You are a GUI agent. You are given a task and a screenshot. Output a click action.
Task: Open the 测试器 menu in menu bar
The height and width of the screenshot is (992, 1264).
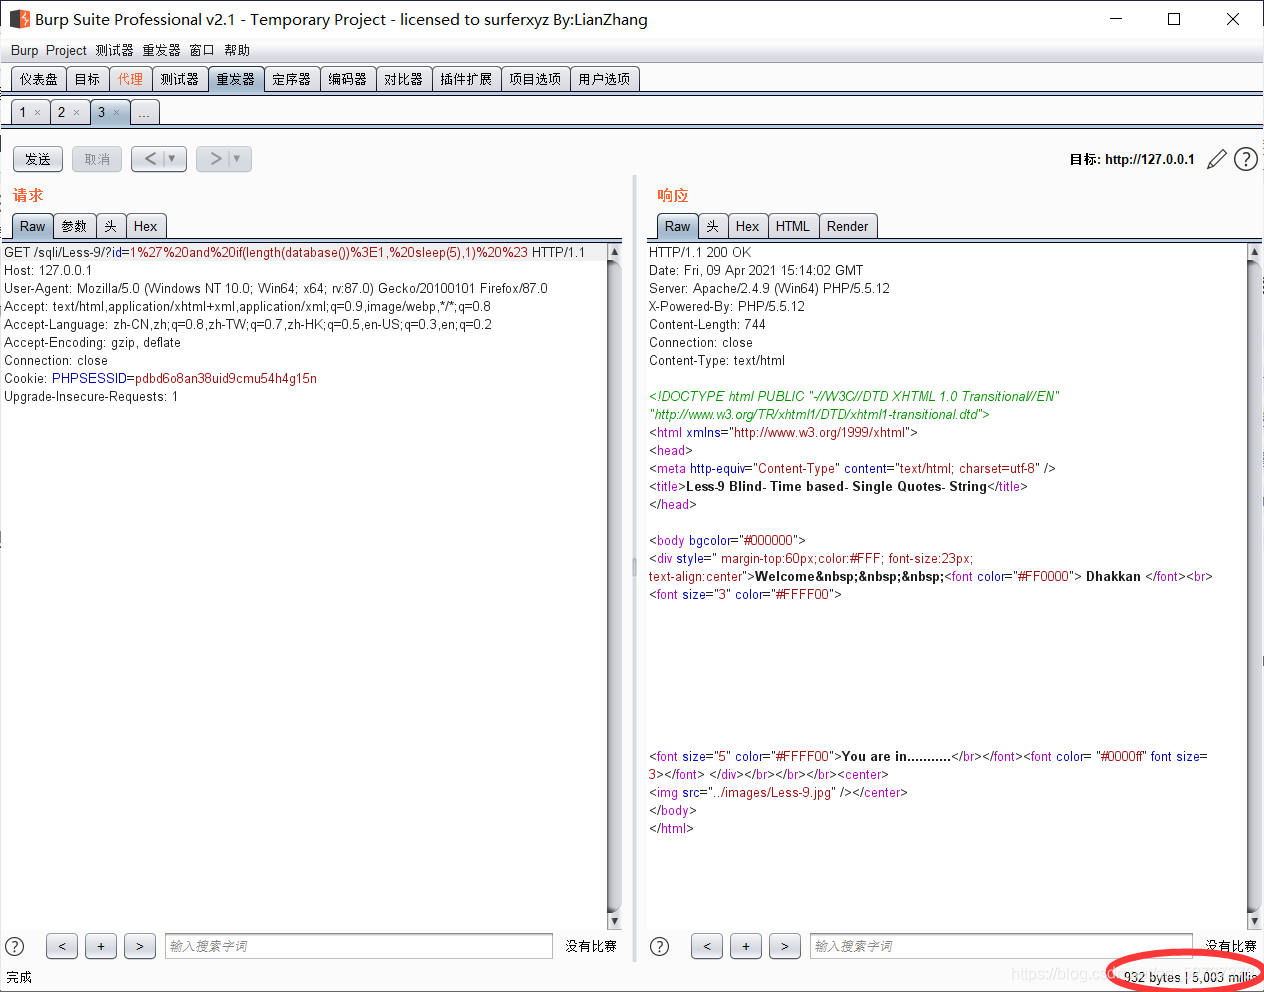(x=114, y=50)
